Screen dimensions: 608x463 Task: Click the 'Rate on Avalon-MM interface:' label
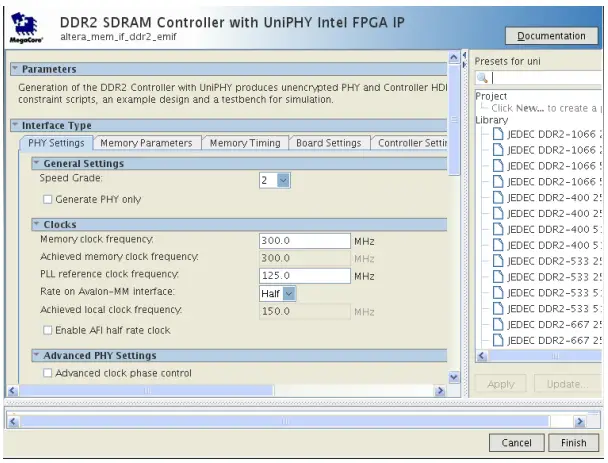point(107,292)
